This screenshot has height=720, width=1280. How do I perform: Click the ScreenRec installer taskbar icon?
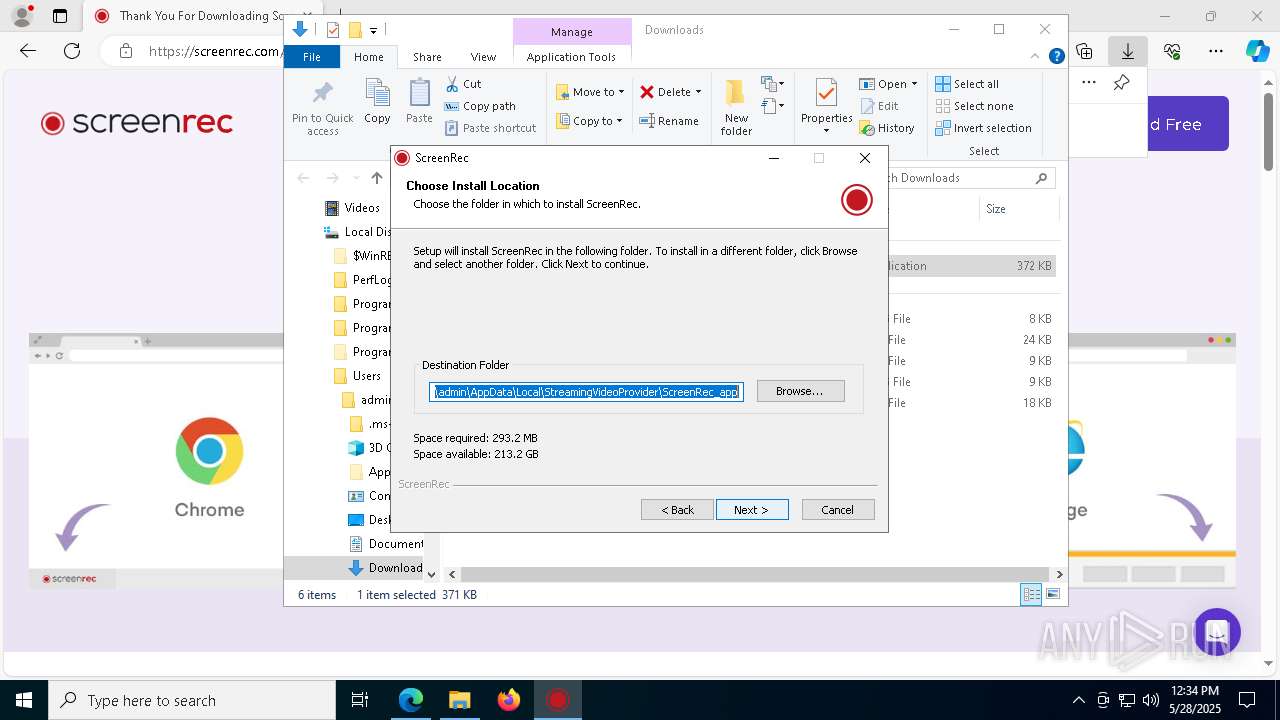(x=558, y=700)
